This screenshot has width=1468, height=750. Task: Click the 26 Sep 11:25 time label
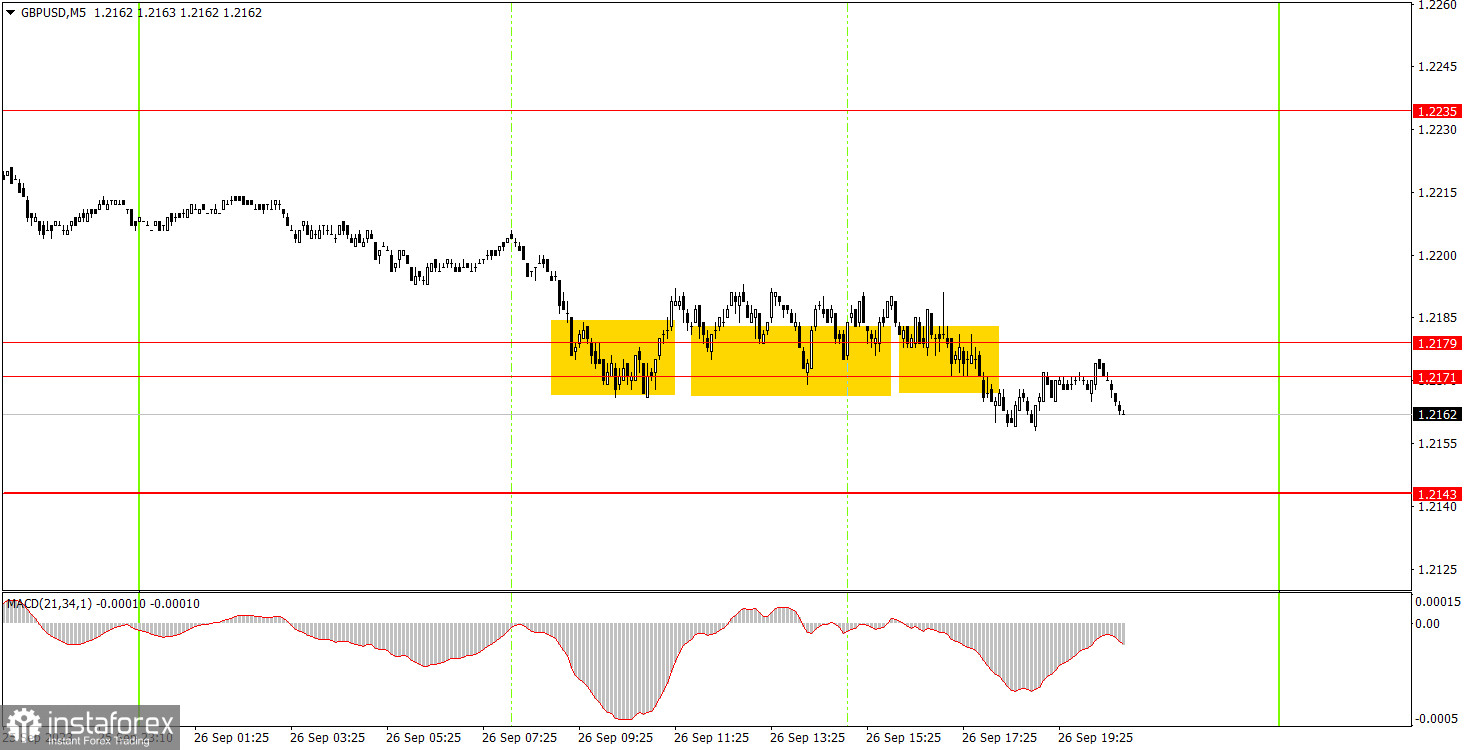711,737
